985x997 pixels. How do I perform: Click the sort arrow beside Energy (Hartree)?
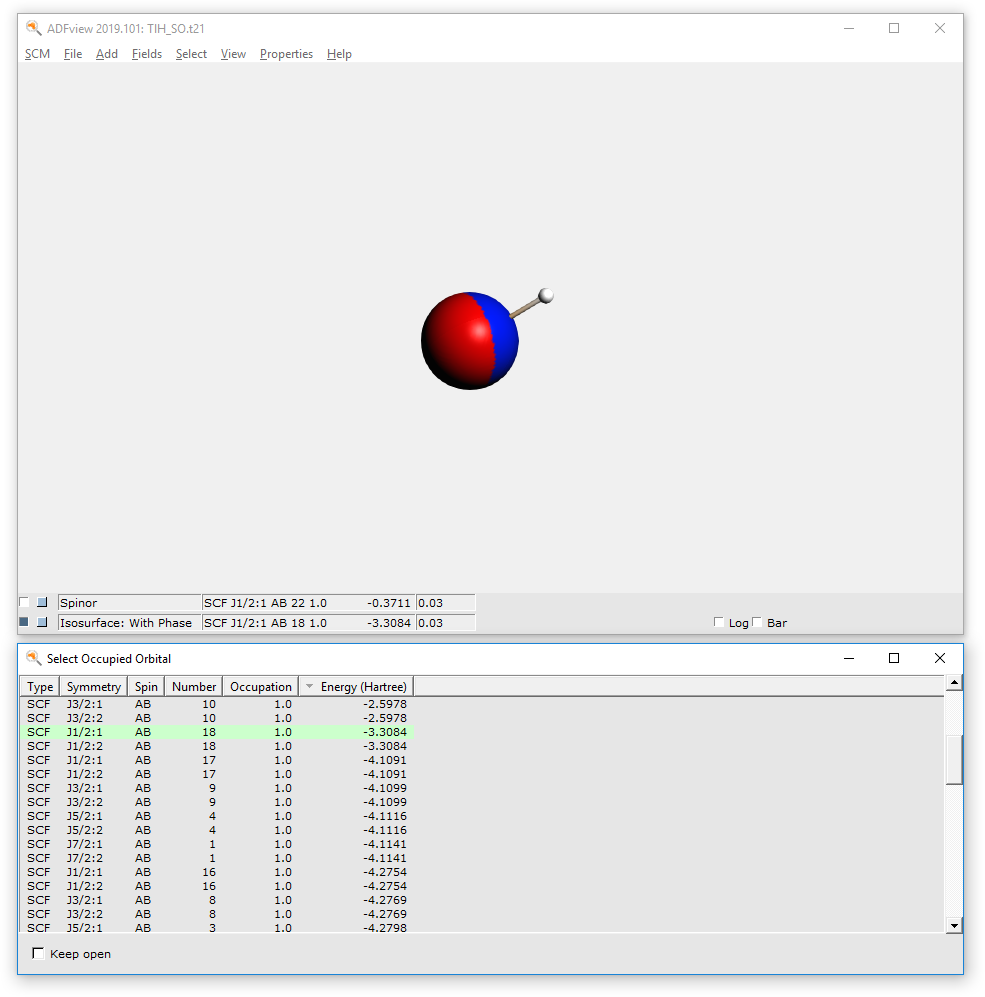(x=310, y=687)
